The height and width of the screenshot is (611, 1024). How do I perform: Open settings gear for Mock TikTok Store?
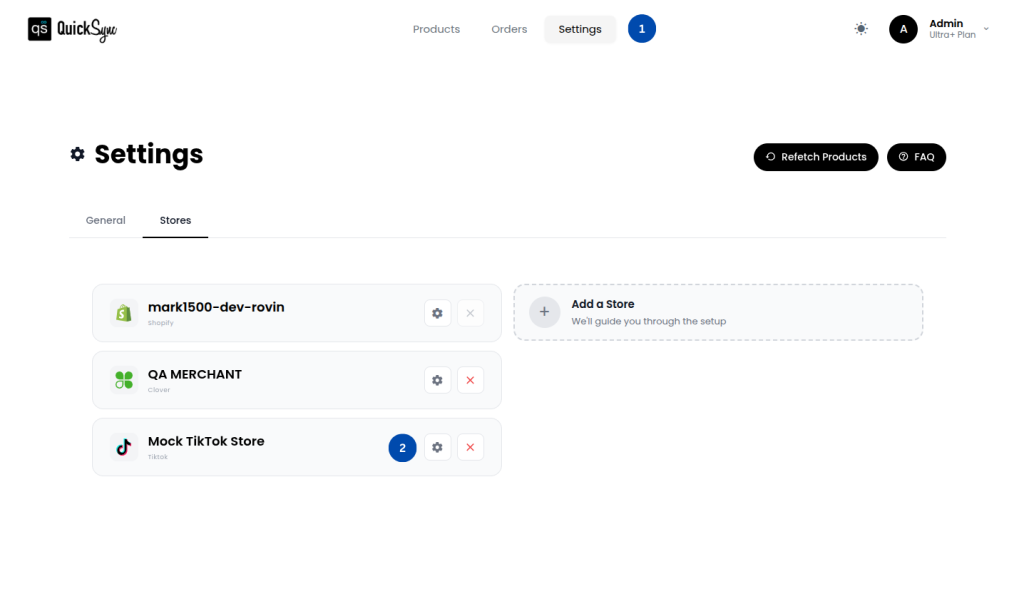437,447
